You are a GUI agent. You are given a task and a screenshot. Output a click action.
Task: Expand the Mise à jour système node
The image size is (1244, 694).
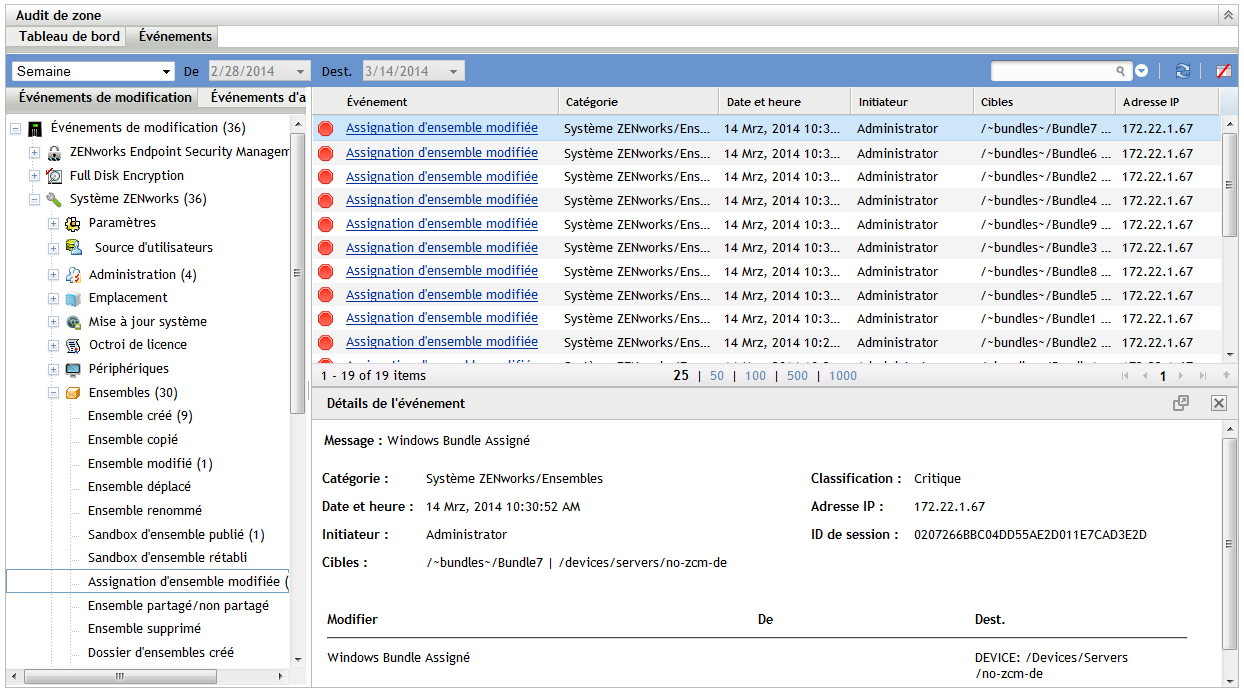pos(54,322)
